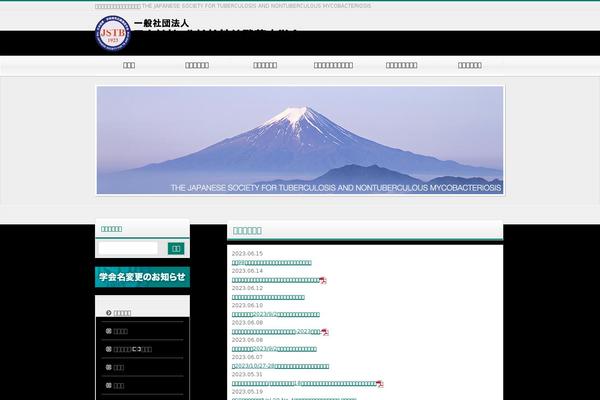The height and width of the screenshot is (400, 600).
Task: Open the fifth top navigation menu item
Action: [x=401, y=65]
